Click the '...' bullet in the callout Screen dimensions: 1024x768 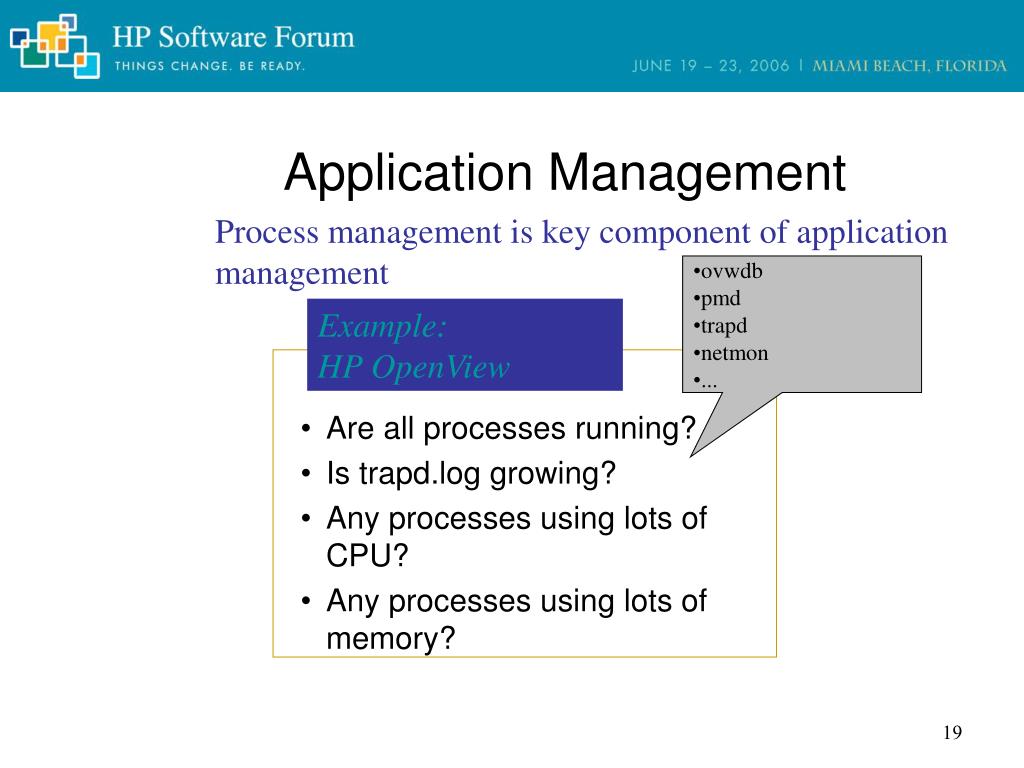pyautogui.click(x=705, y=381)
